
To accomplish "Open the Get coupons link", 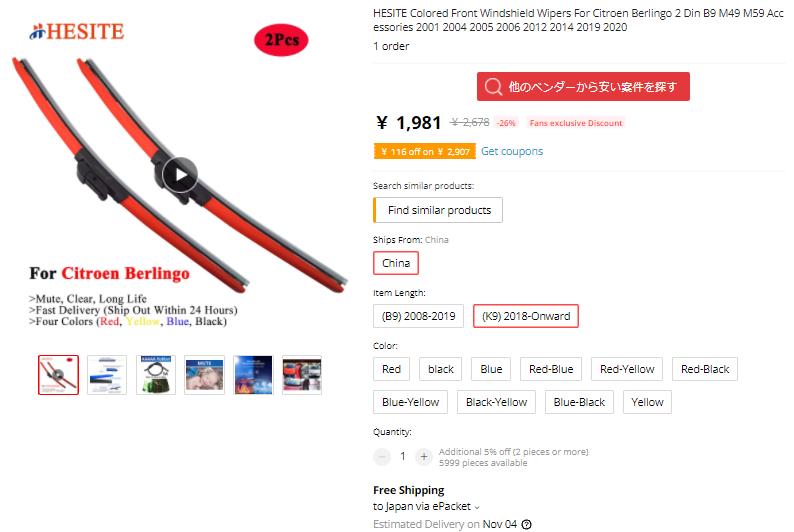I will coord(512,151).
